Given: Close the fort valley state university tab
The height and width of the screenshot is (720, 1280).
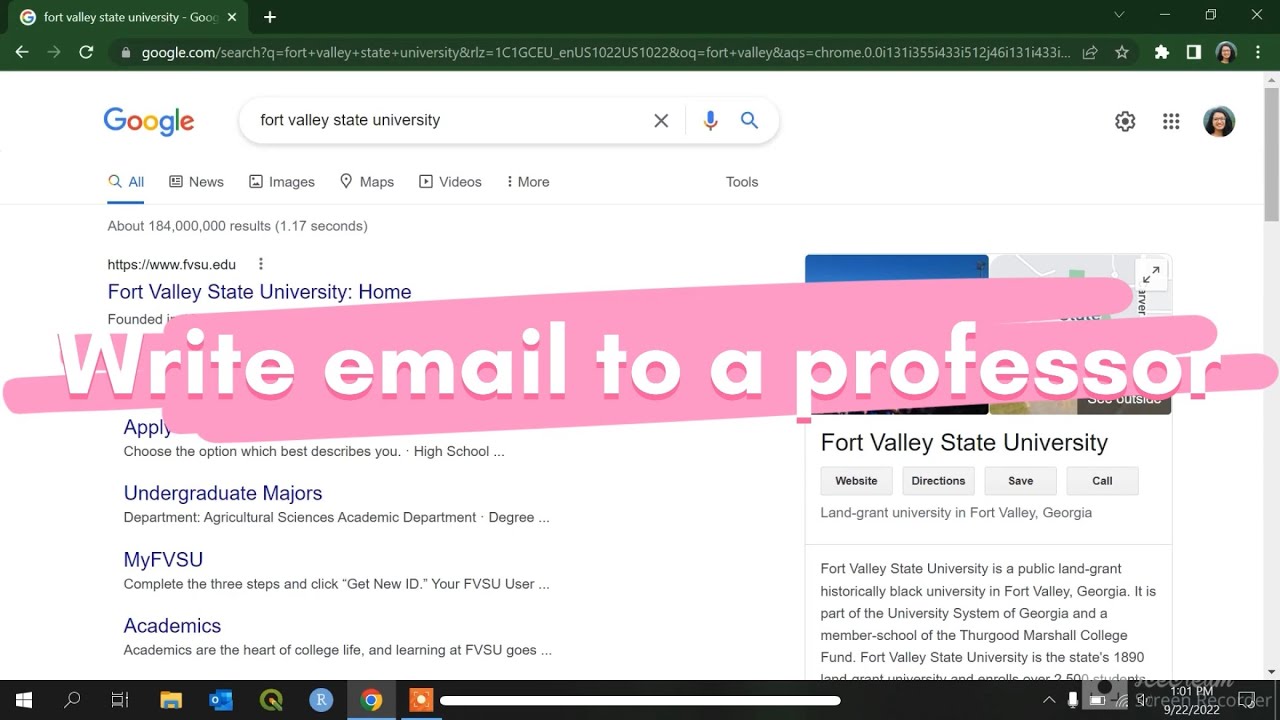Looking at the screenshot, I should pos(232,17).
